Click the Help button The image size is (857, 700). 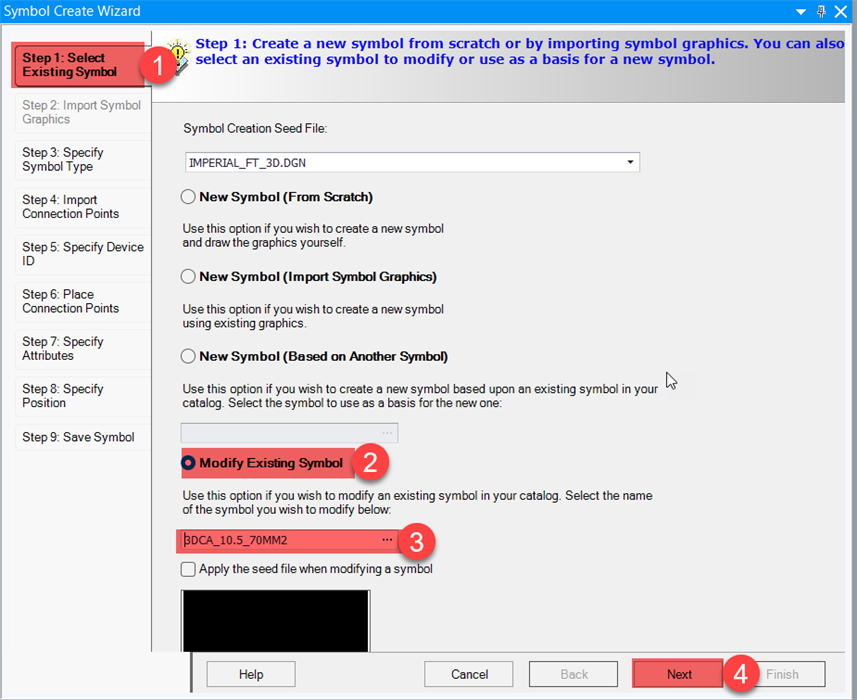(x=251, y=674)
